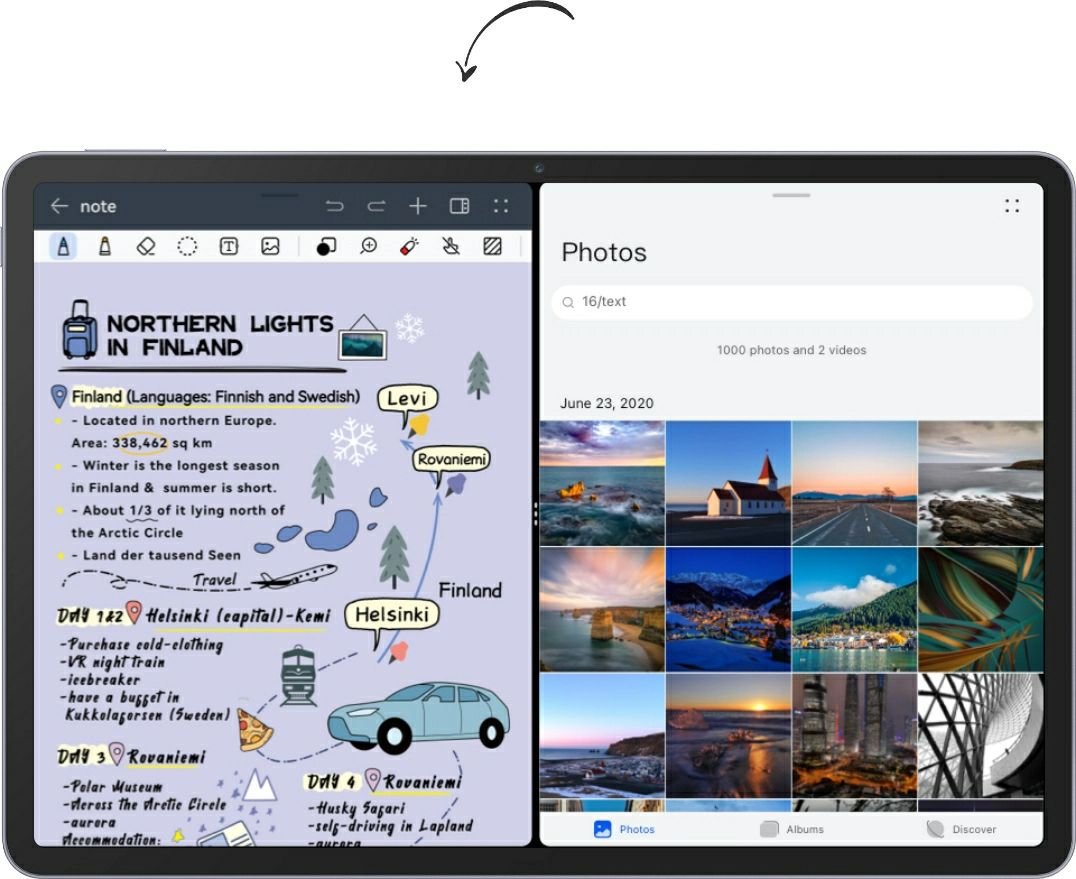
Task: Insert a text box with the T tool
Action: tap(229, 246)
